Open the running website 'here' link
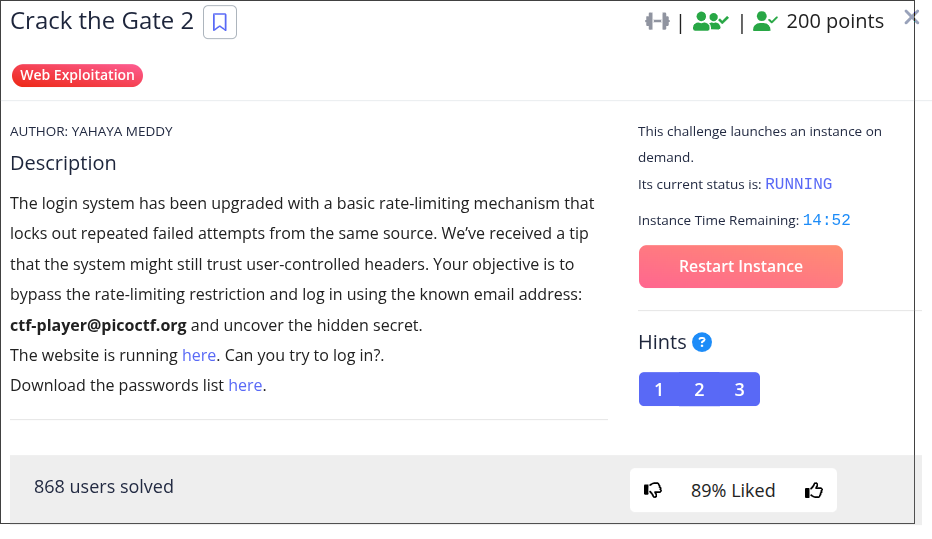 coord(199,355)
